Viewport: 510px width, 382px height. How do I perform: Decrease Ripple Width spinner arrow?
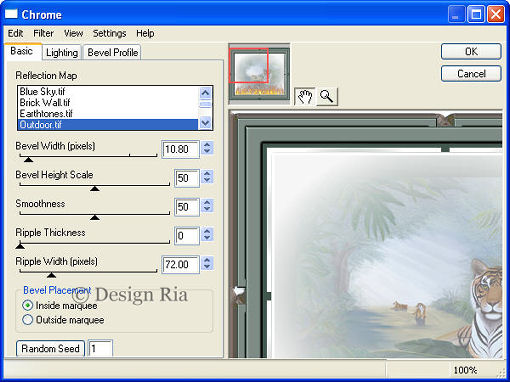coord(207,267)
